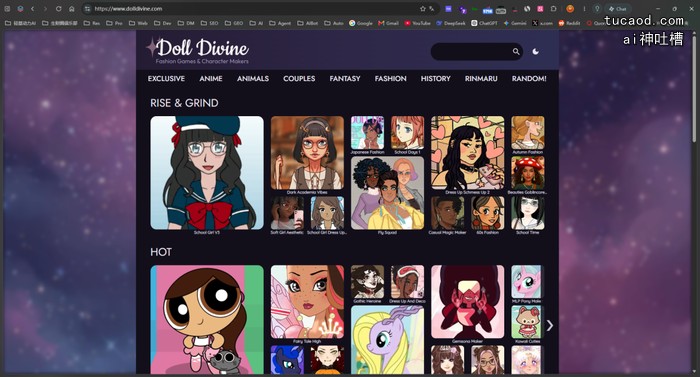Open the School Days 1 thumbnail

click(407, 133)
